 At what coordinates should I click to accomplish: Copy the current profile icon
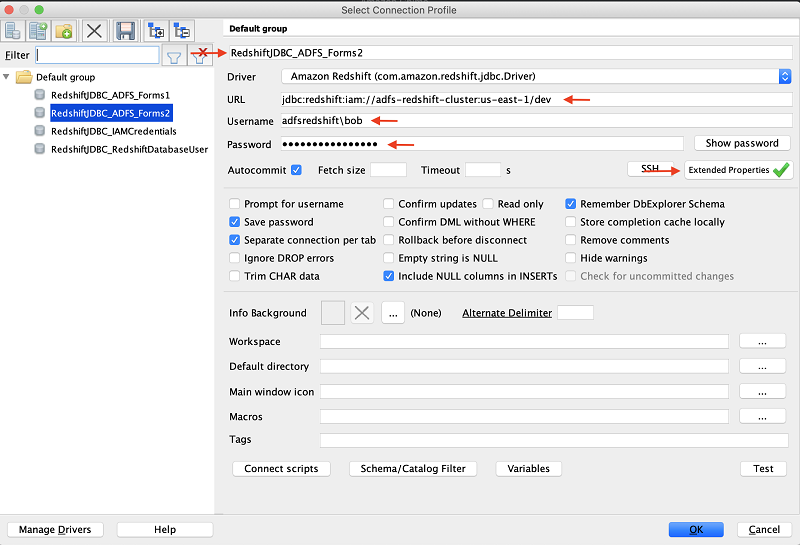point(38,31)
